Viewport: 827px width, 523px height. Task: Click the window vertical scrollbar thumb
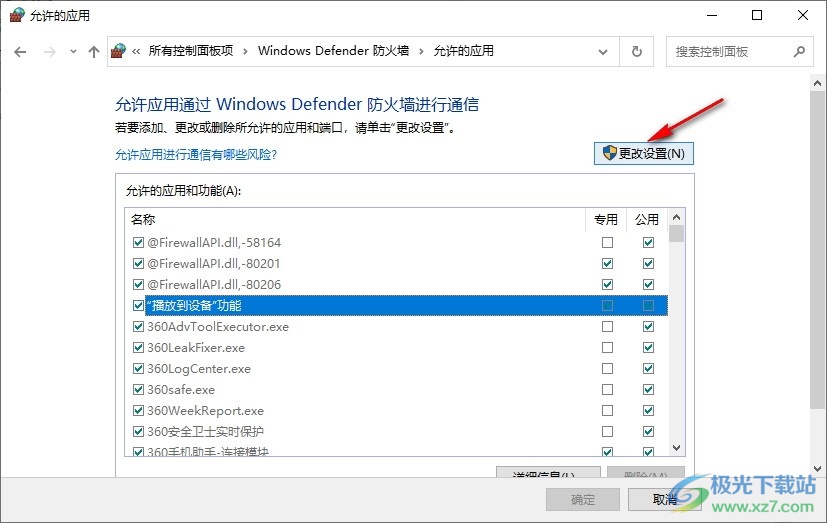click(818, 249)
